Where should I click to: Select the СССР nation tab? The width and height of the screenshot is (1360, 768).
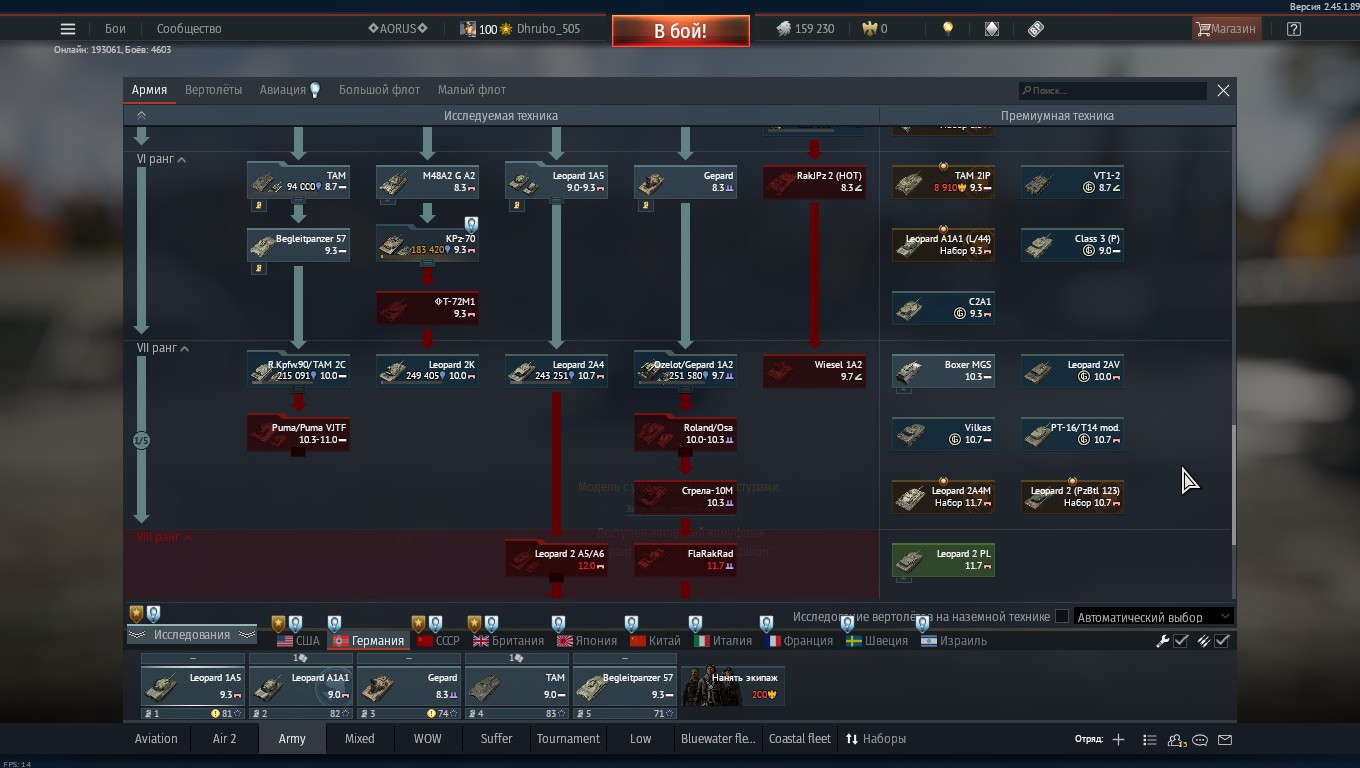pyautogui.click(x=438, y=641)
